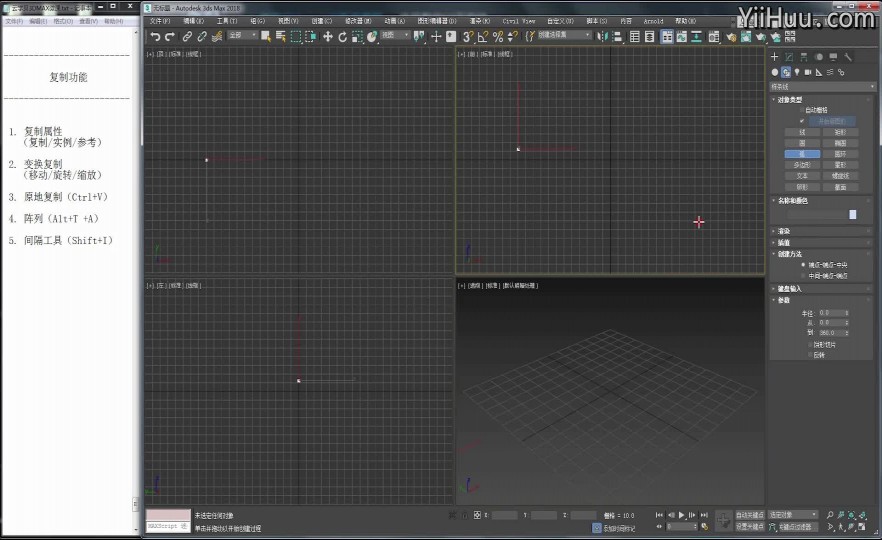
Task: Click the Mirror tool icon
Action: [602, 37]
